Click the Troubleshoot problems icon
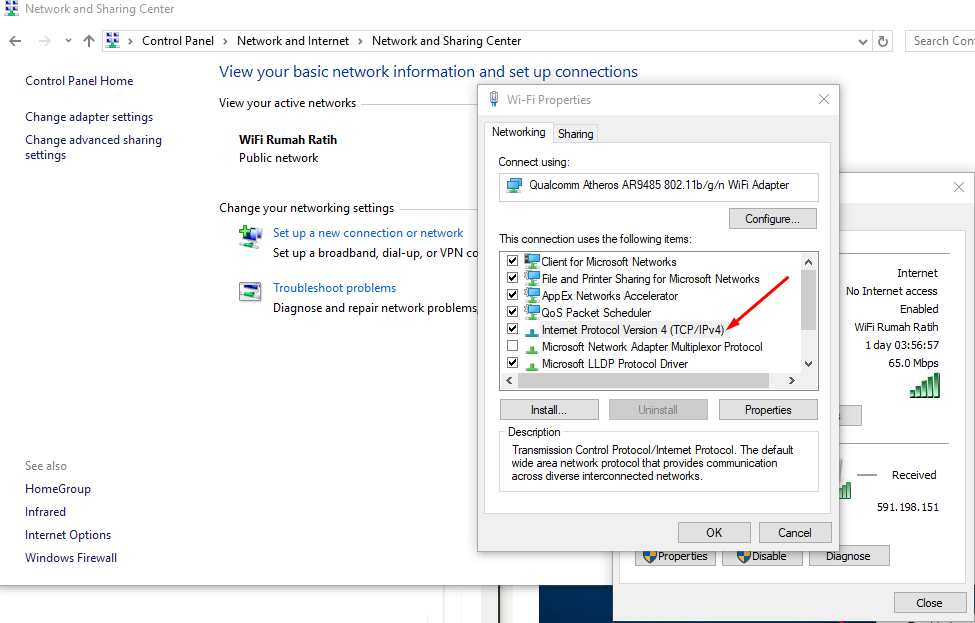This screenshot has width=975, height=623. pos(250,291)
